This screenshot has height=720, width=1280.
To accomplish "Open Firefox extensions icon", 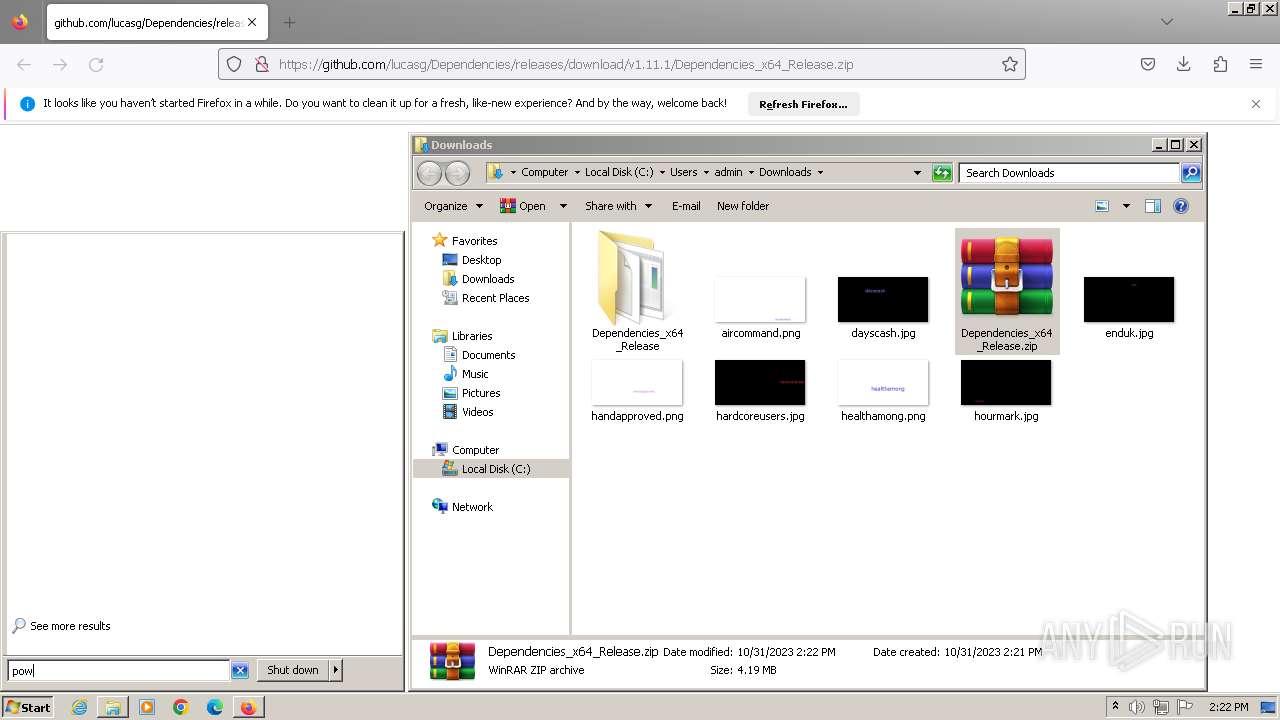I will tap(1220, 64).
